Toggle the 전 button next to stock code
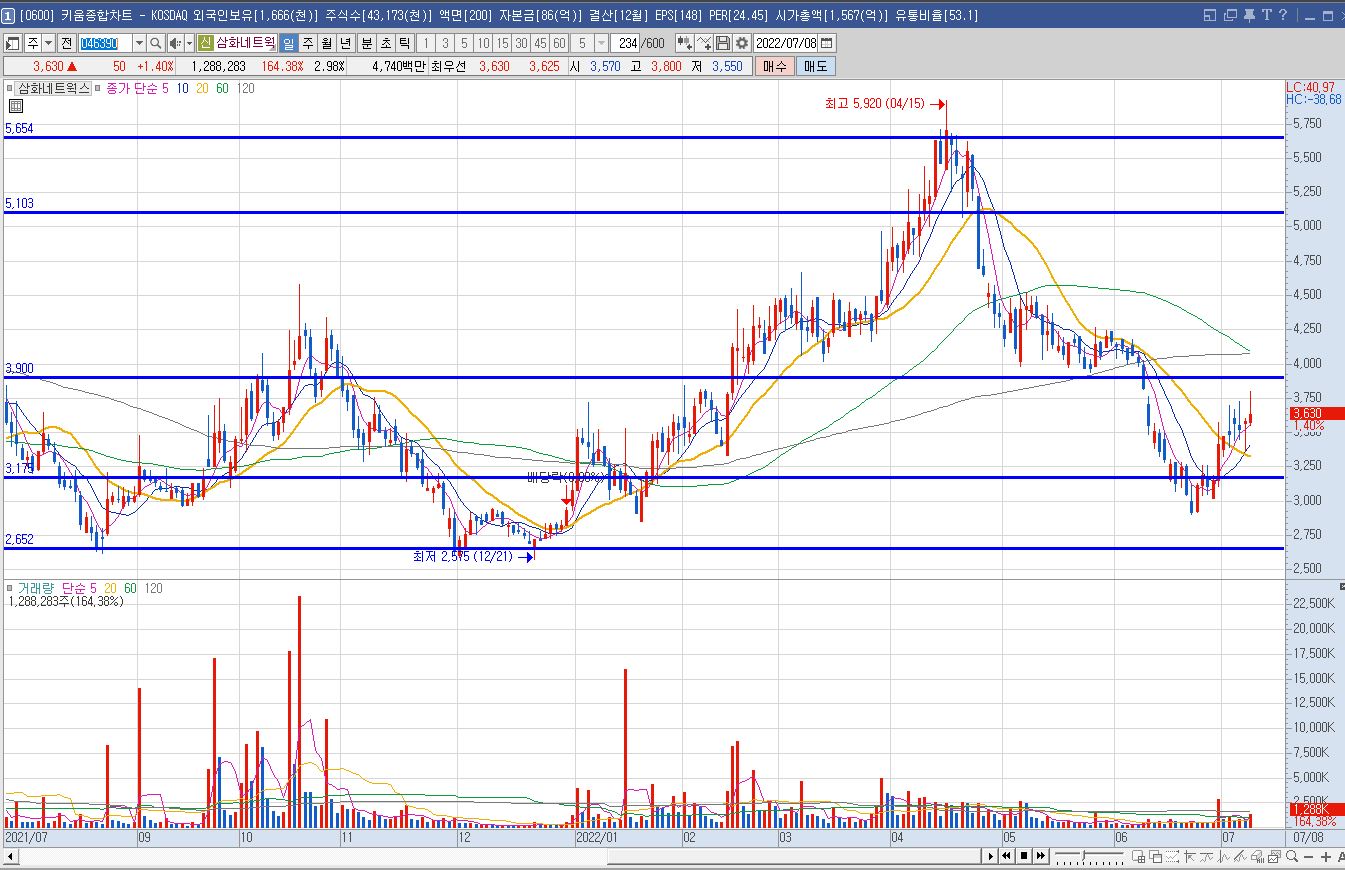Viewport: 1345px width, 870px height. click(x=67, y=43)
